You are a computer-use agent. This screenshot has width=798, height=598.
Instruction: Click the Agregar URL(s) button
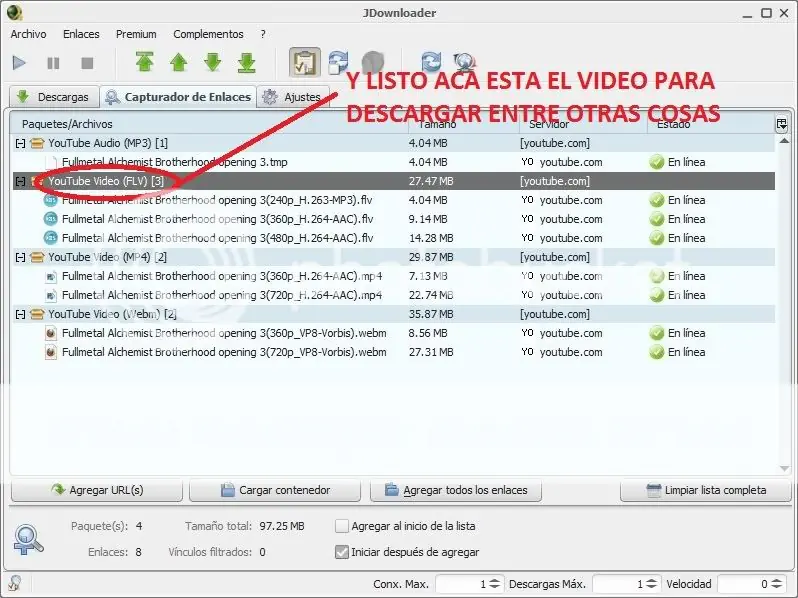click(97, 490)
